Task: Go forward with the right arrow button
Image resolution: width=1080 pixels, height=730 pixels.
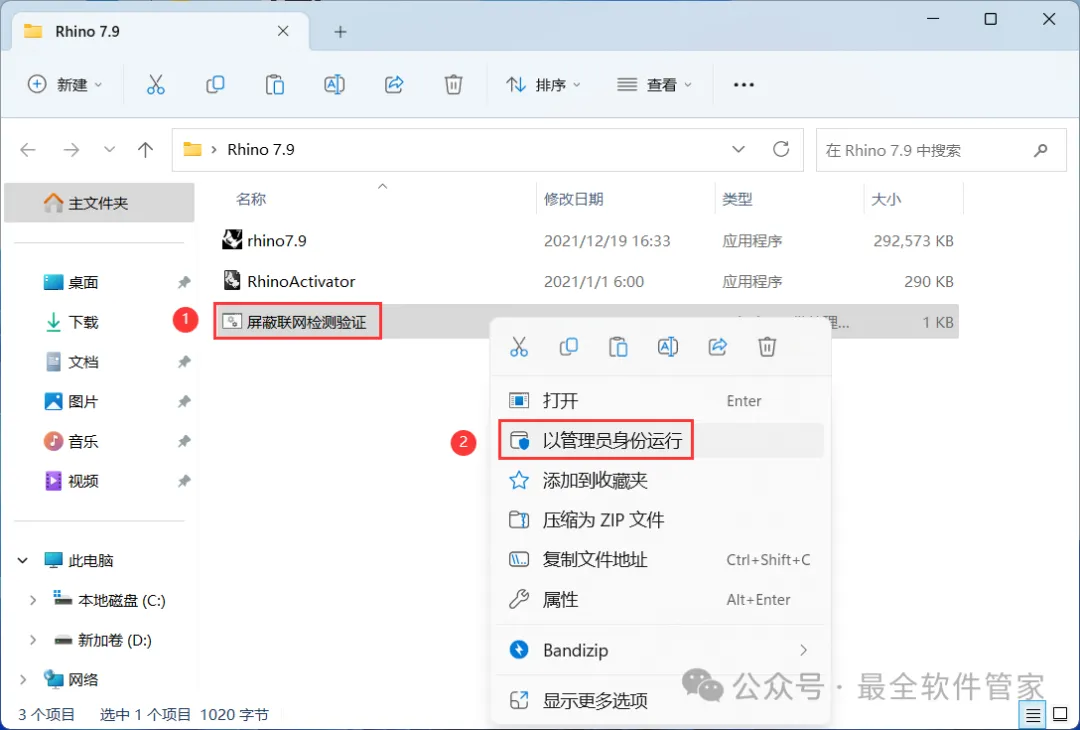Action: (x=71, y=149)
